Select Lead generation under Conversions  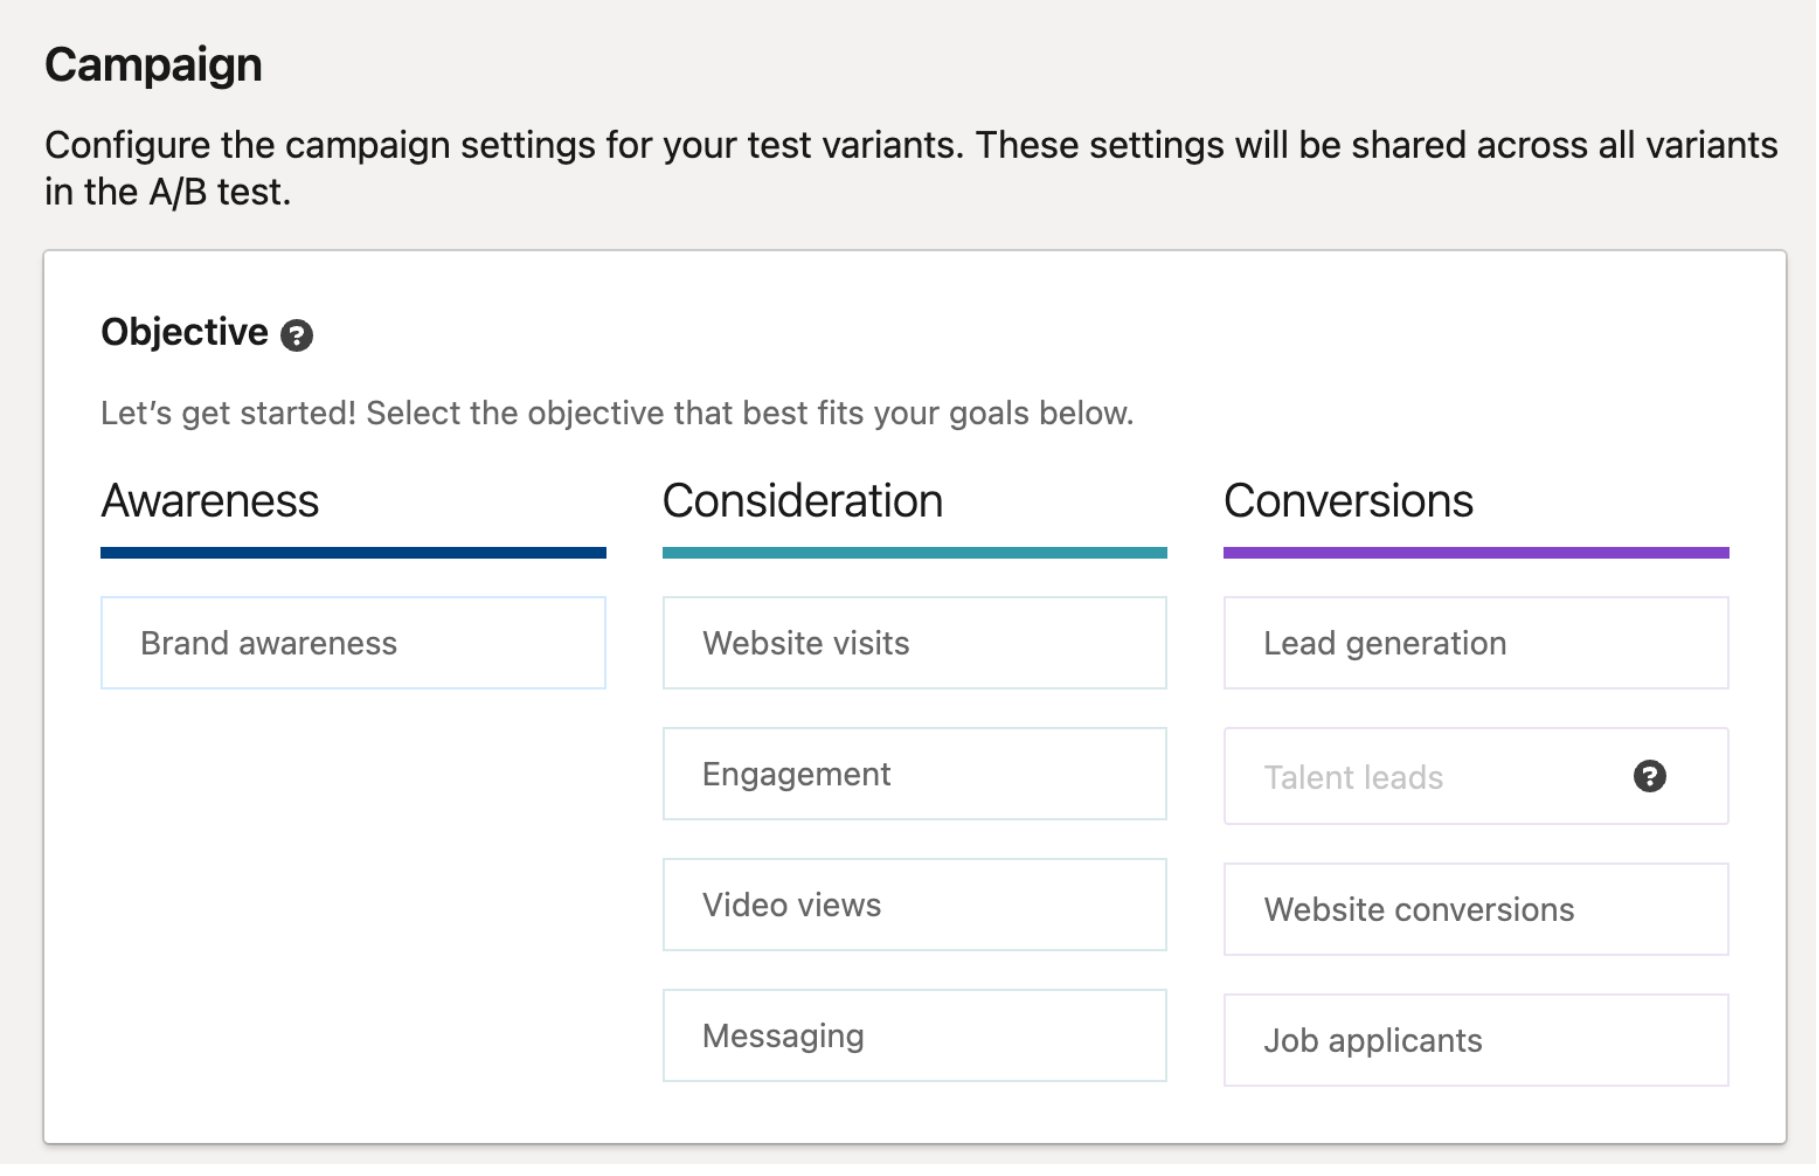click(x=1475, y=643)
